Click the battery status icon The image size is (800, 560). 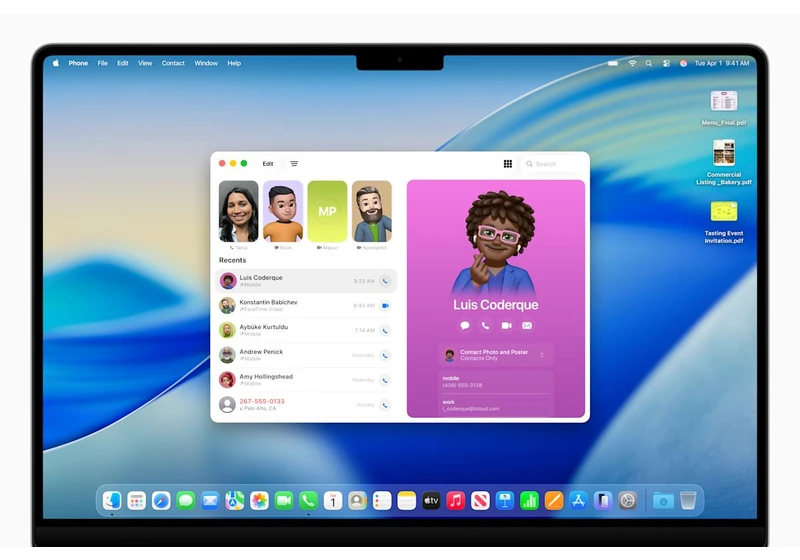pyautogui.click(x=613, y=63)
